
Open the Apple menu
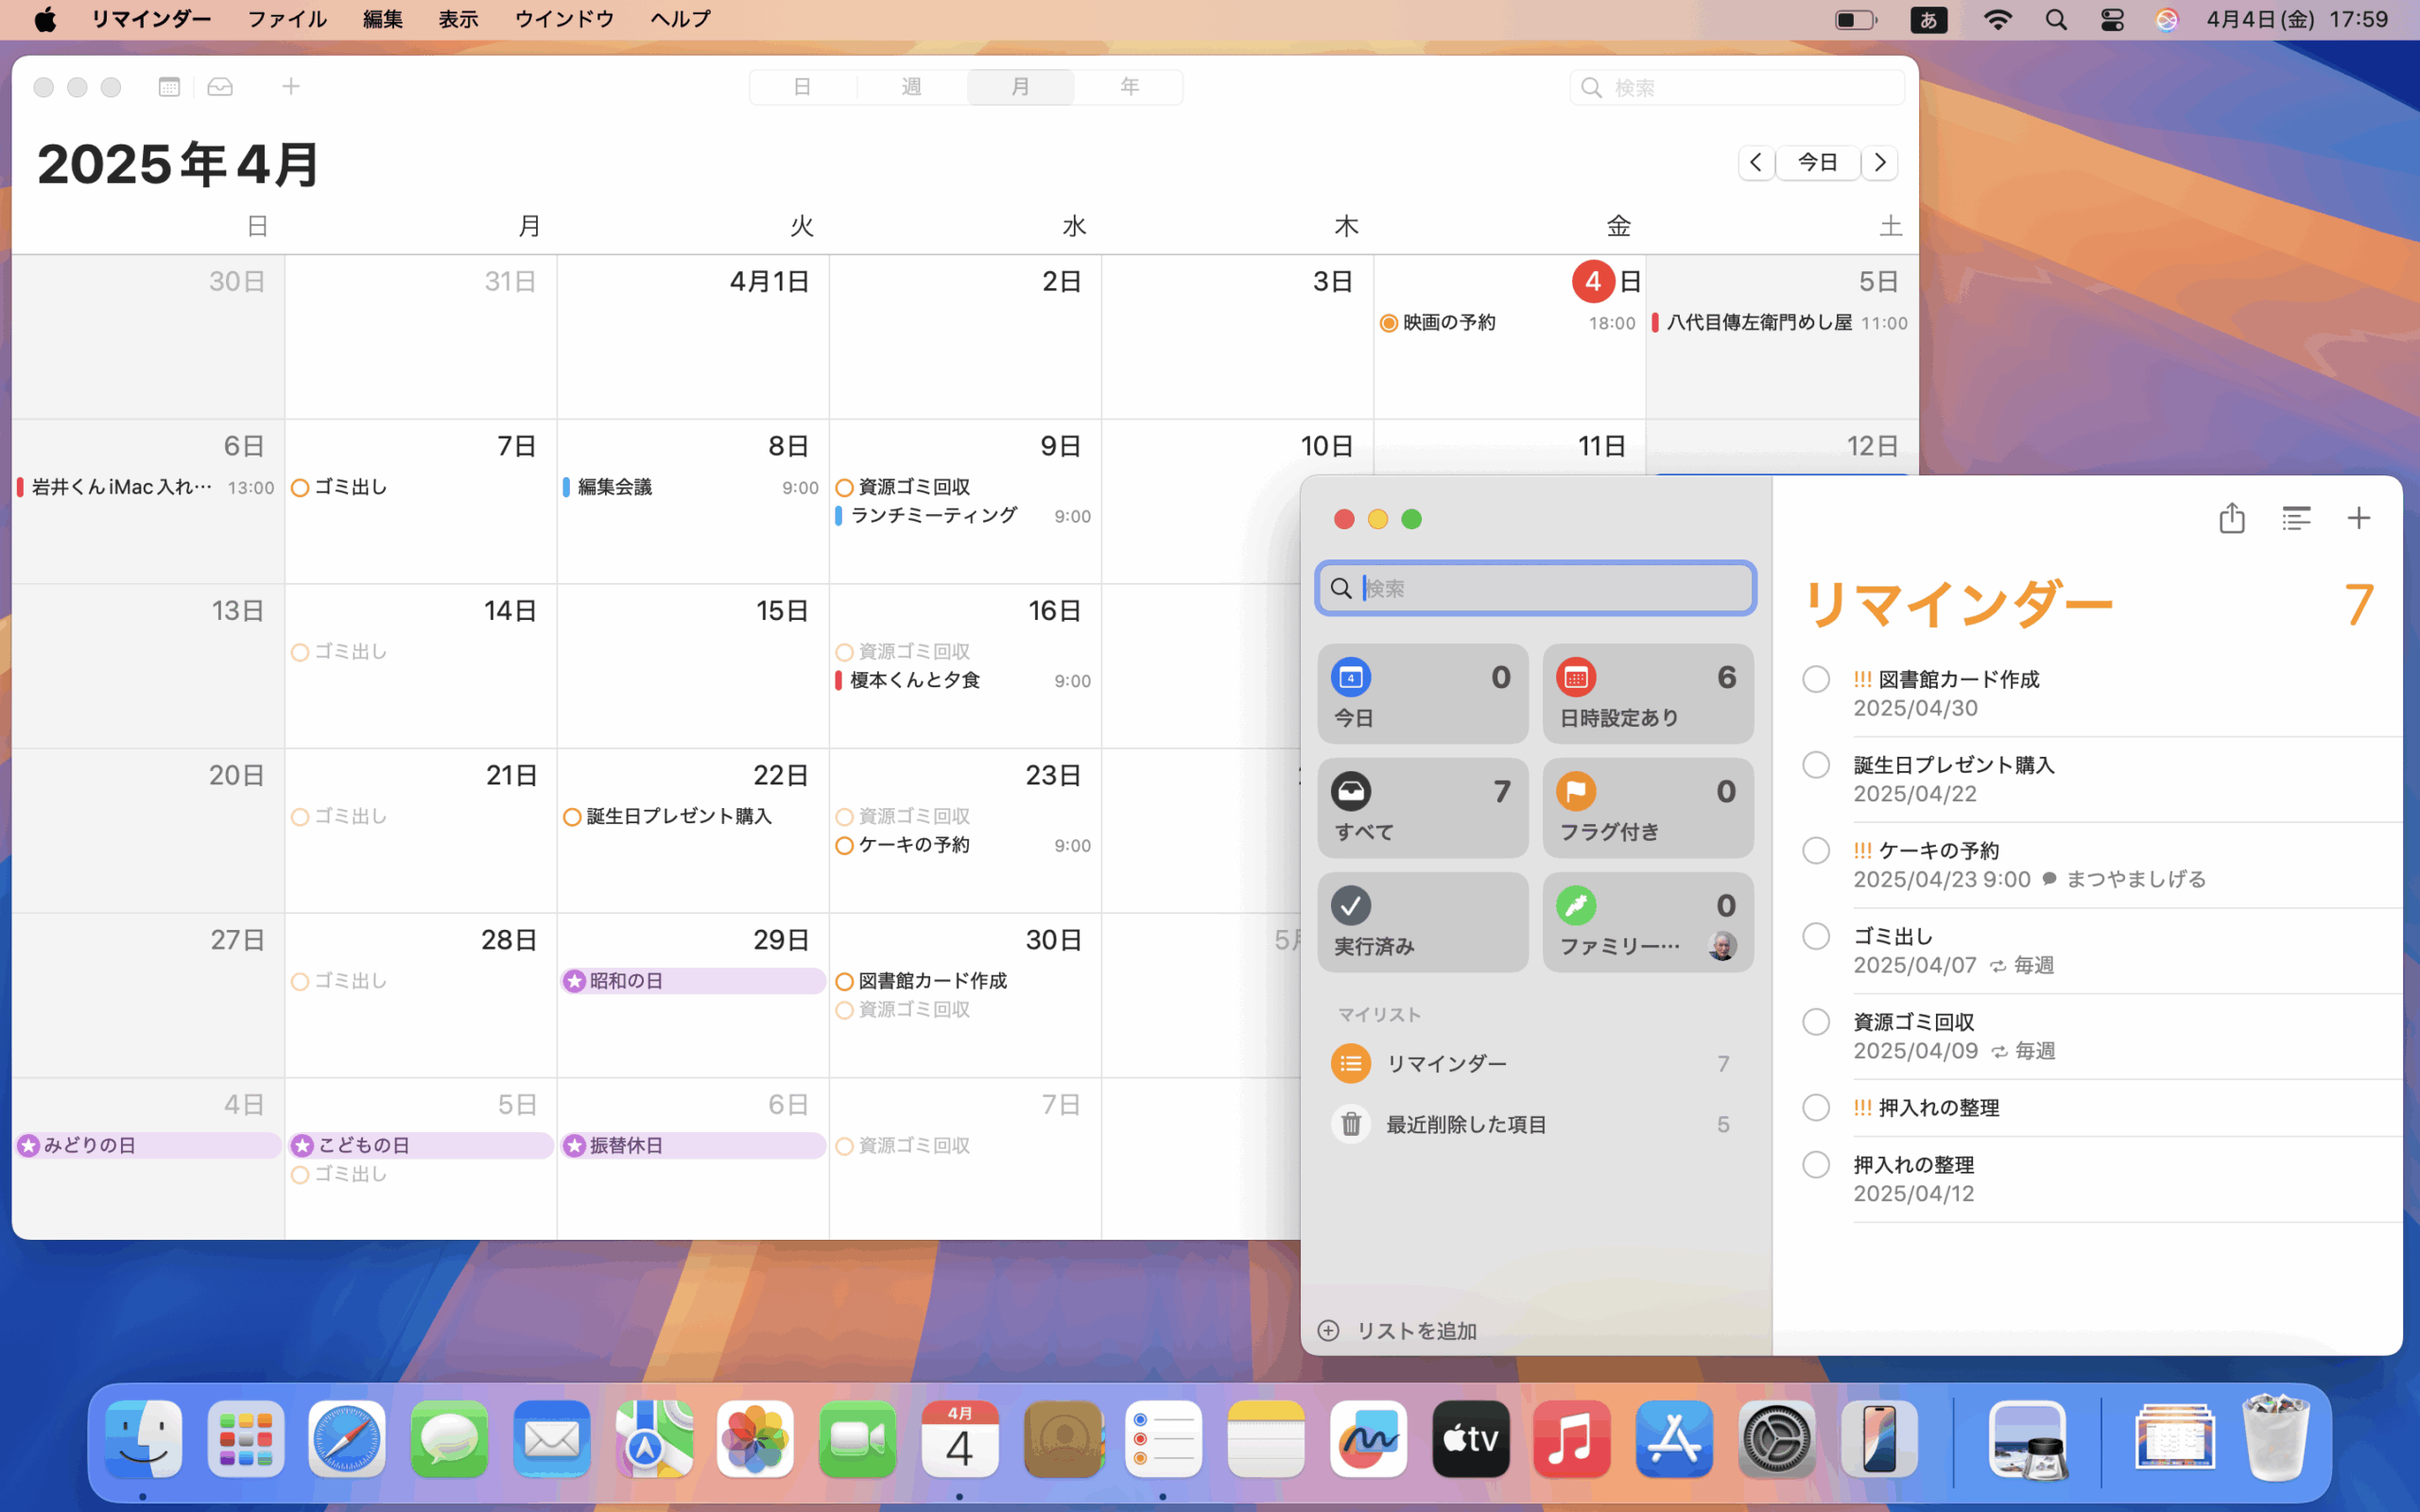point(45,19)
